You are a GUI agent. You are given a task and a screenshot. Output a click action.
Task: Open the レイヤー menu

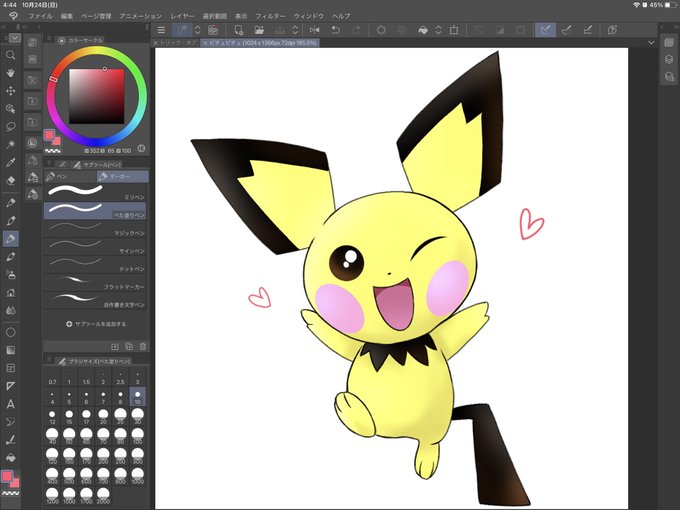pos(182,16)
